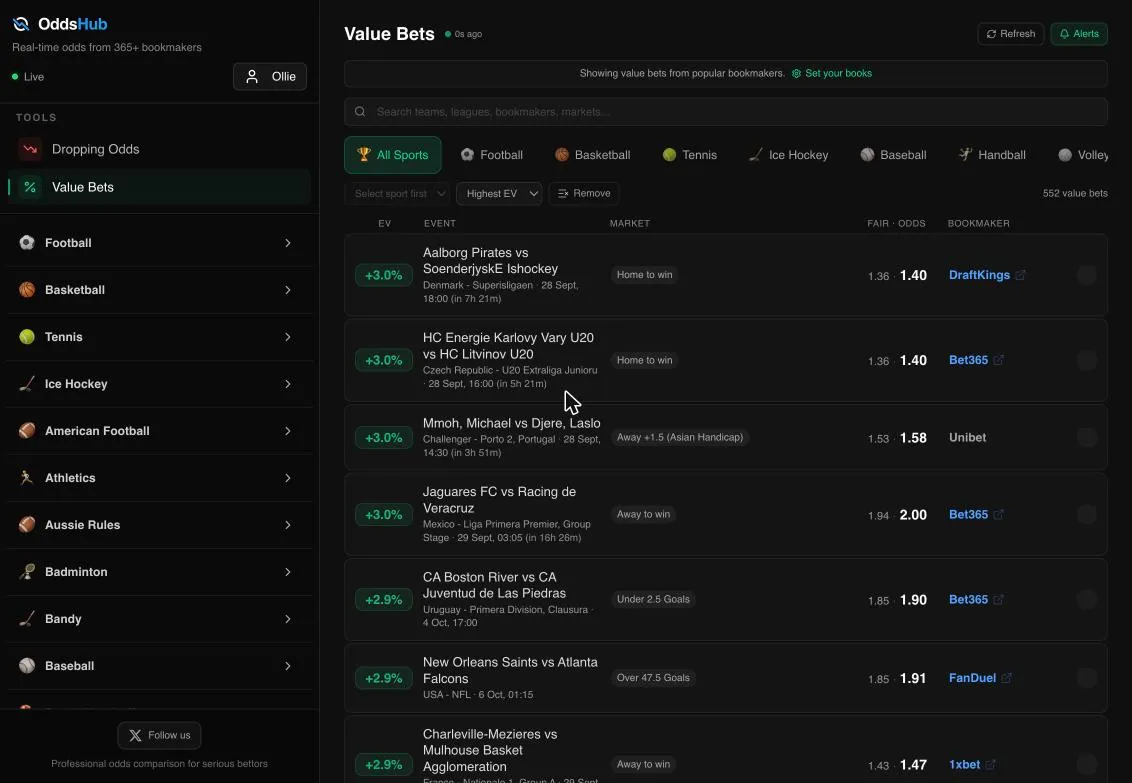Click the Tennis ball icon in sidebar
1132x783 pixels.
point(27,336)
